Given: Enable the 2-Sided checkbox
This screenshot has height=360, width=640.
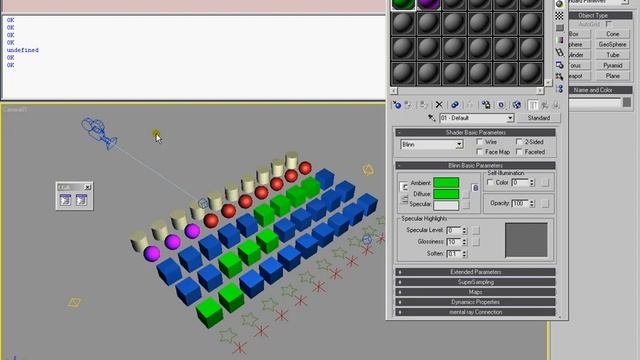Looking at the screenshot, I should pos(519,142).
